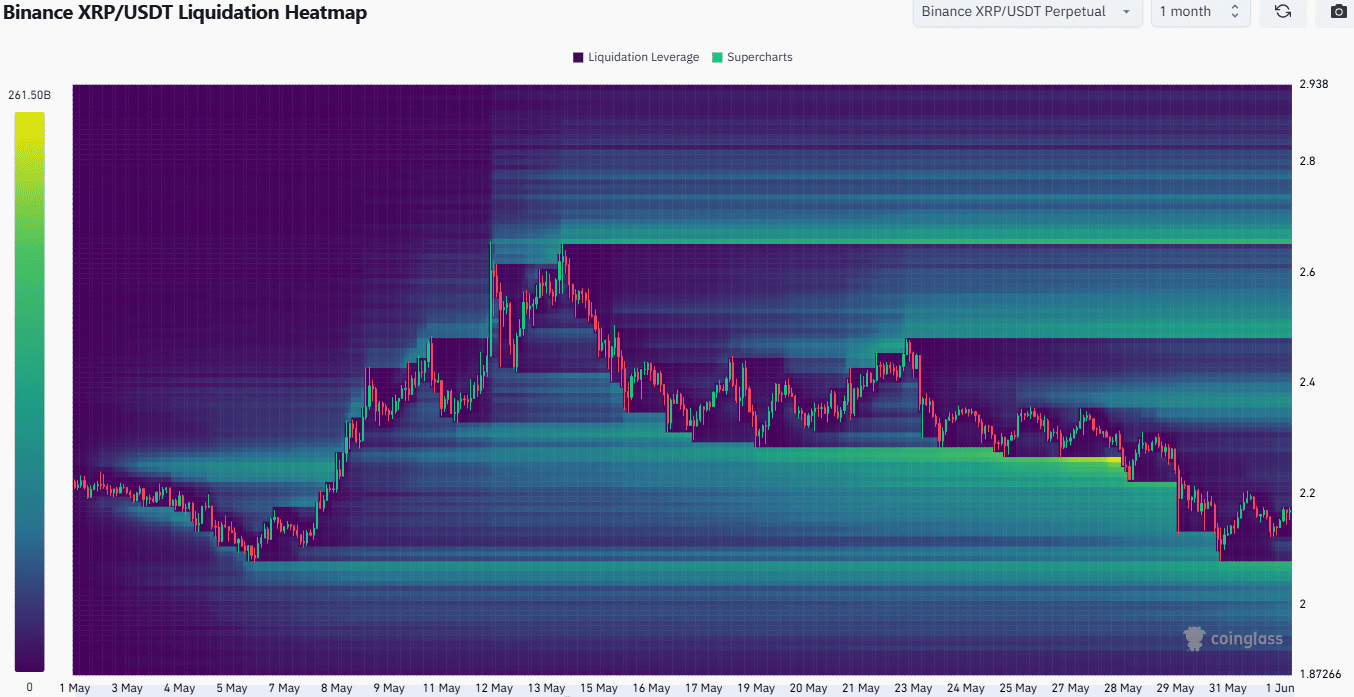Refresh the liquidation heatmap data
1354x697 pixels.
tap(1283, 12)
